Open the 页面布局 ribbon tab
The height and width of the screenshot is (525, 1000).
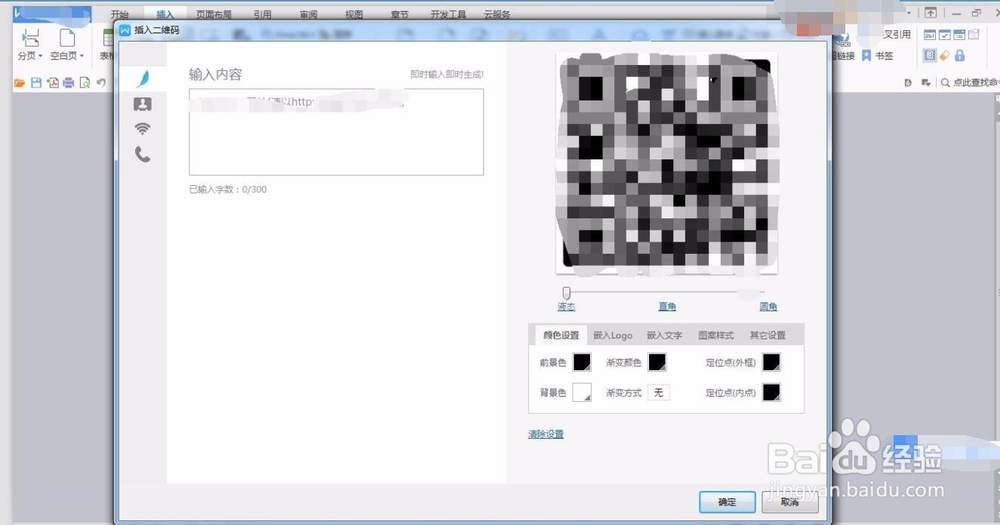click(214, 14)
